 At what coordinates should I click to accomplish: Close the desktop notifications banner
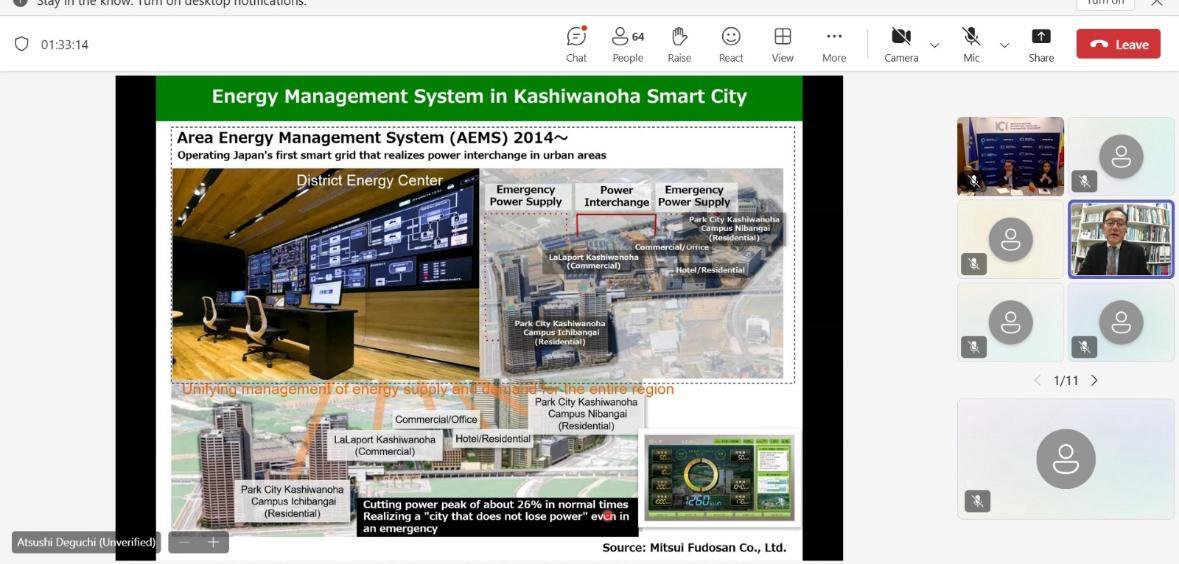coord(1157,3)
